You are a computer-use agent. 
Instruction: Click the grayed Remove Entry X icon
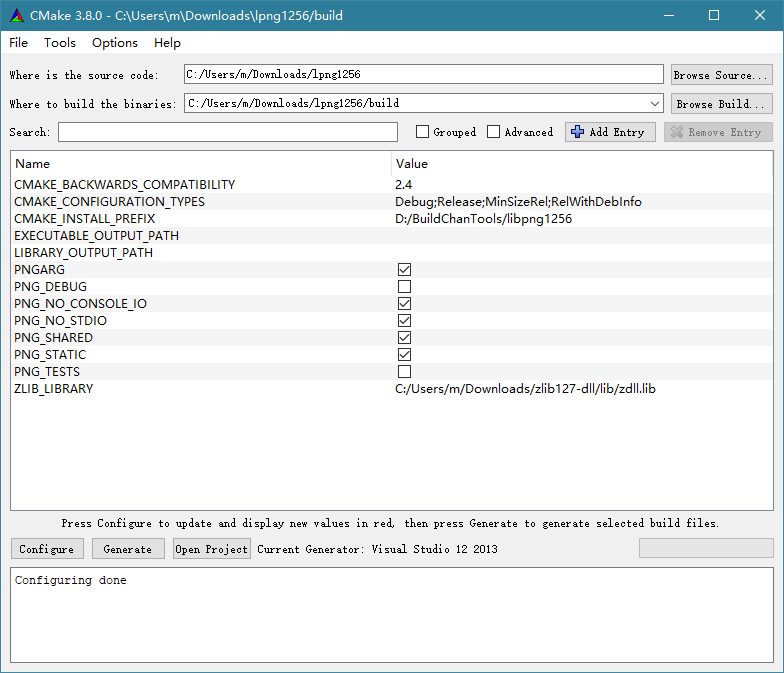coord(677,132)
